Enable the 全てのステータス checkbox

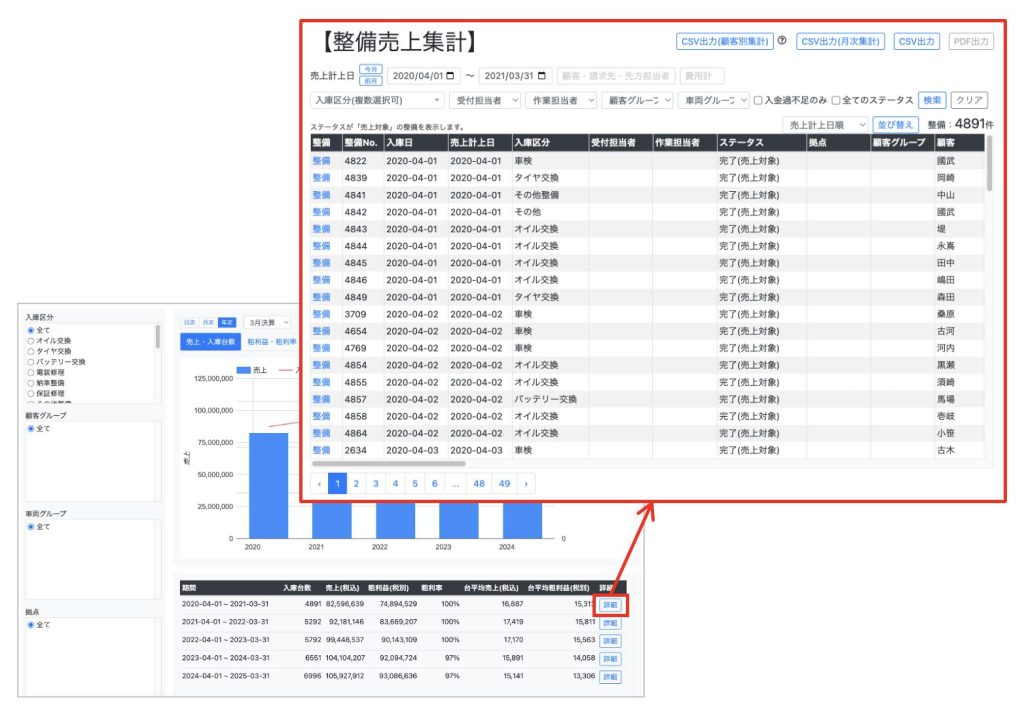836,100
